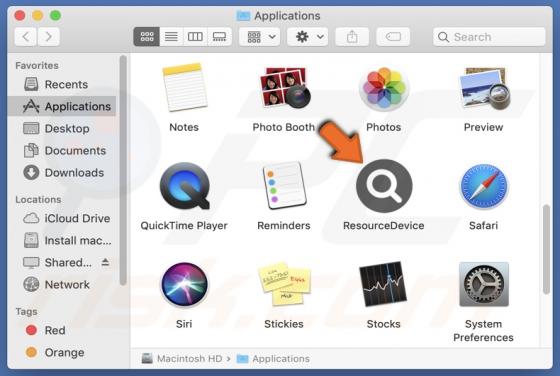Go back with the left chevron button
The image size is (560, 376).
click(26, 36)
